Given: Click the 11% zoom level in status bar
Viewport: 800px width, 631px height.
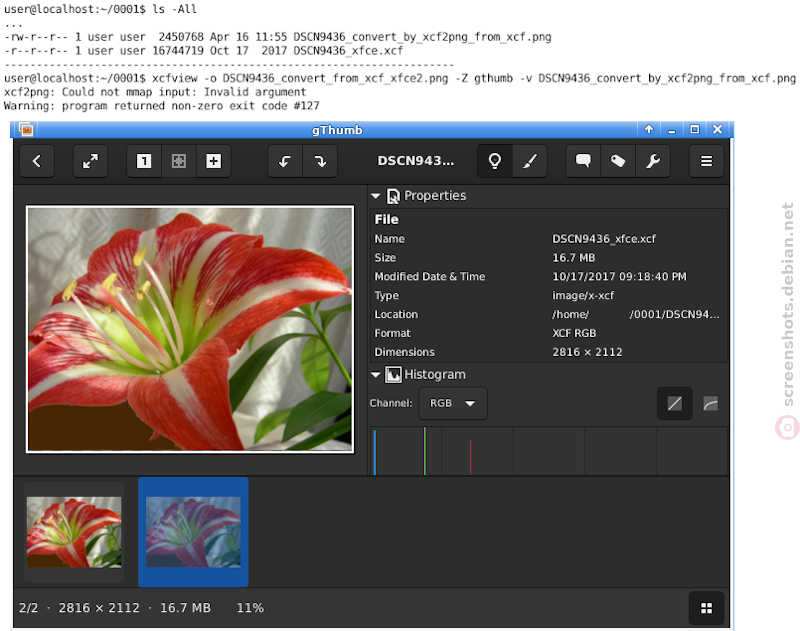Looking at the screenshot, I should tap(250, 608).
